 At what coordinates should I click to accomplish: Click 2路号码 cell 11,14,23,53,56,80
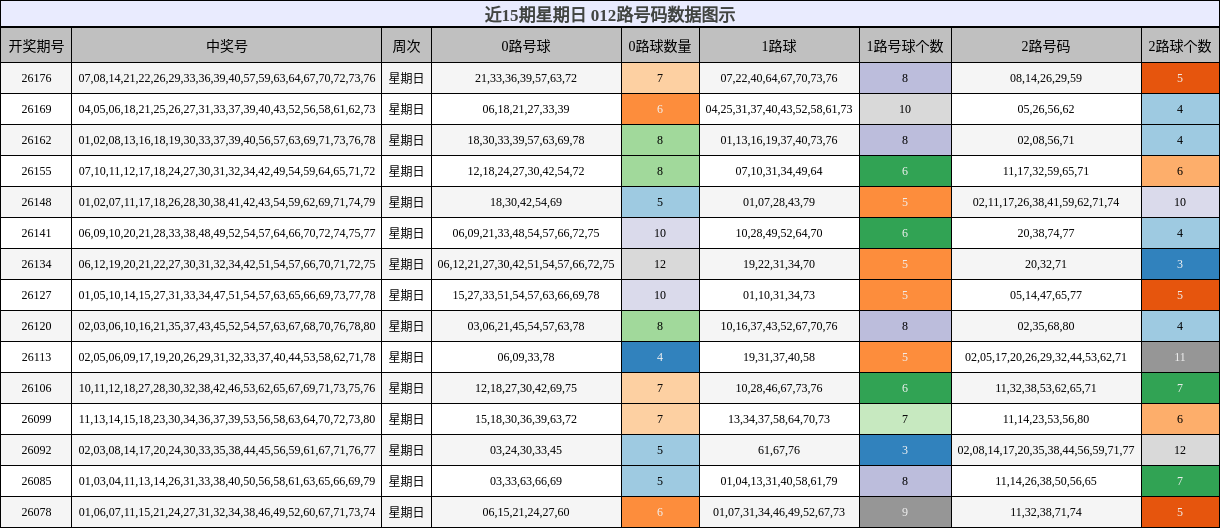click(x=1046, y=419)
